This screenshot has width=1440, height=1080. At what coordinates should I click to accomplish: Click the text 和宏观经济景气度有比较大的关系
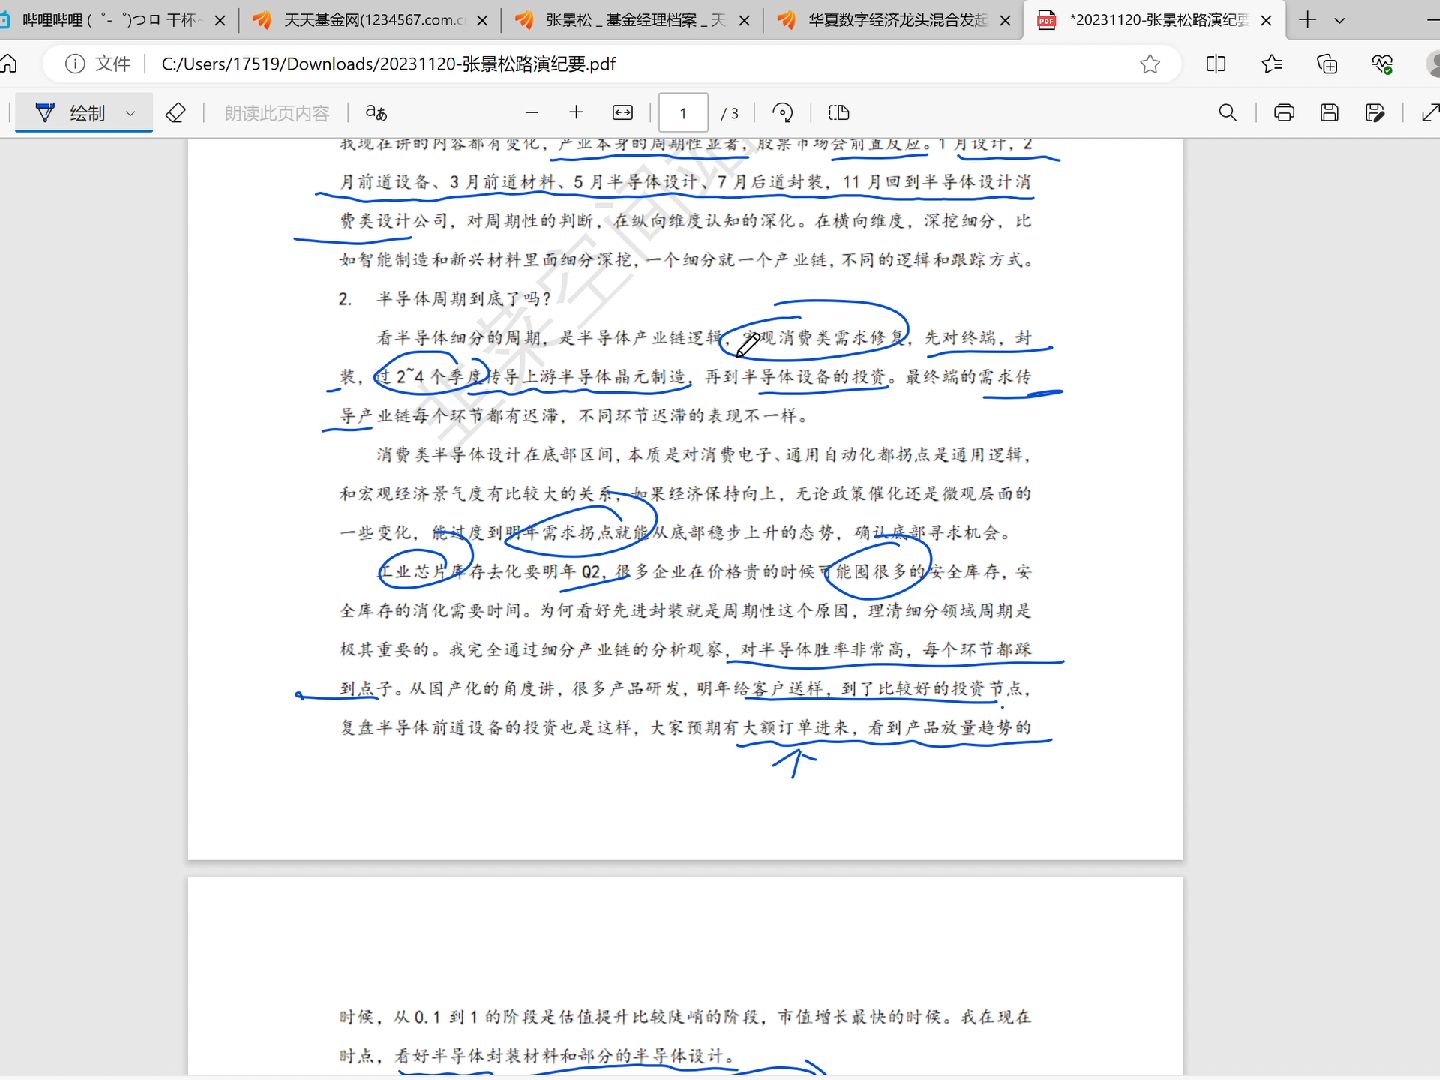[477, 494]
